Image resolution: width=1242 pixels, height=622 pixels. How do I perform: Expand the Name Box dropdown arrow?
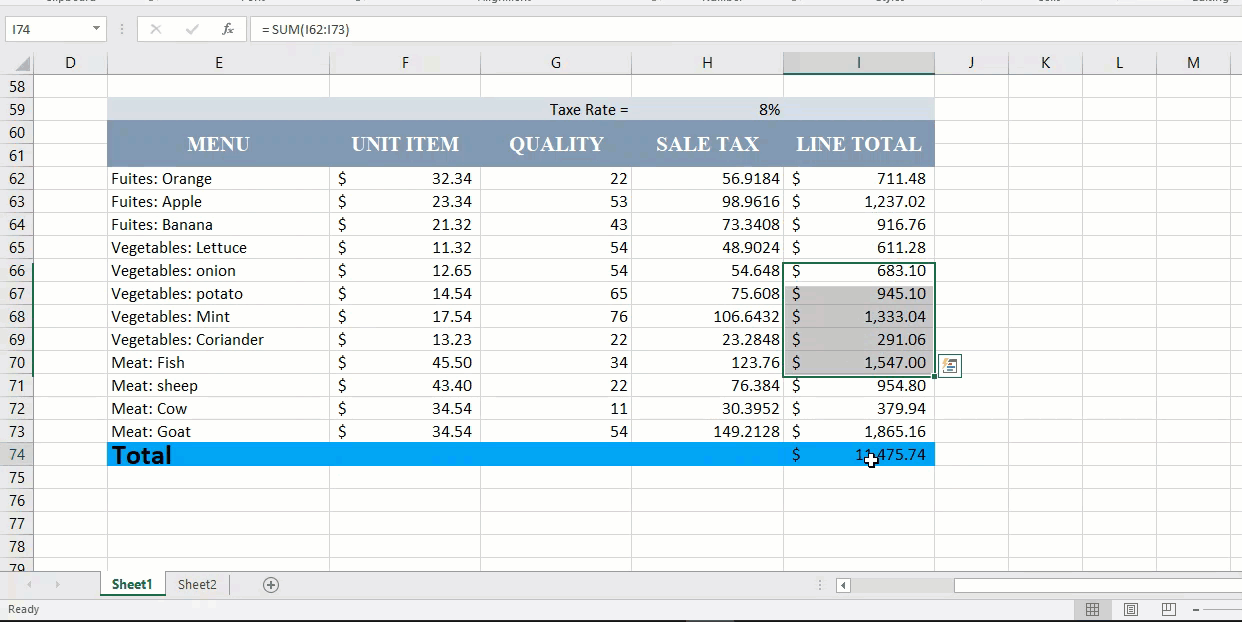[97, 29]
